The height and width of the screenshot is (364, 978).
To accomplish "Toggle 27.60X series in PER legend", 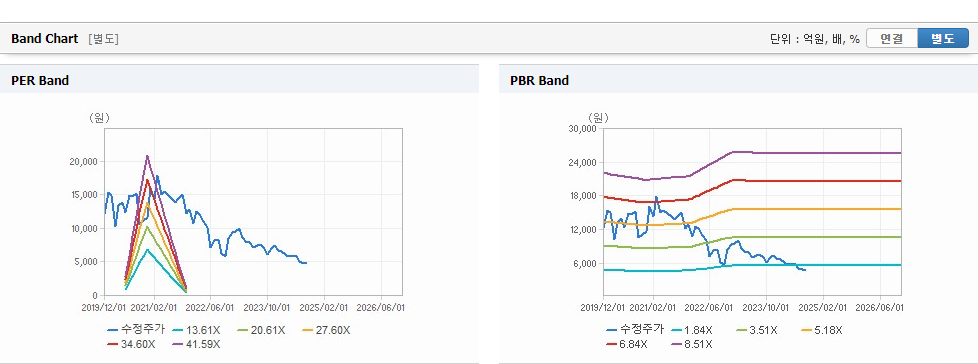I will (326, 330).
